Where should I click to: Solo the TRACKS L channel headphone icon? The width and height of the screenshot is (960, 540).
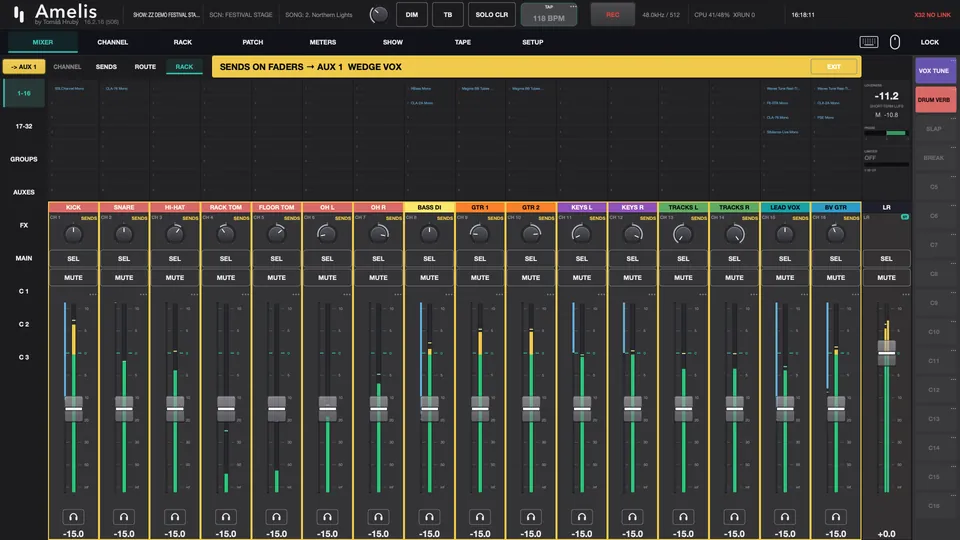(683, 517)
